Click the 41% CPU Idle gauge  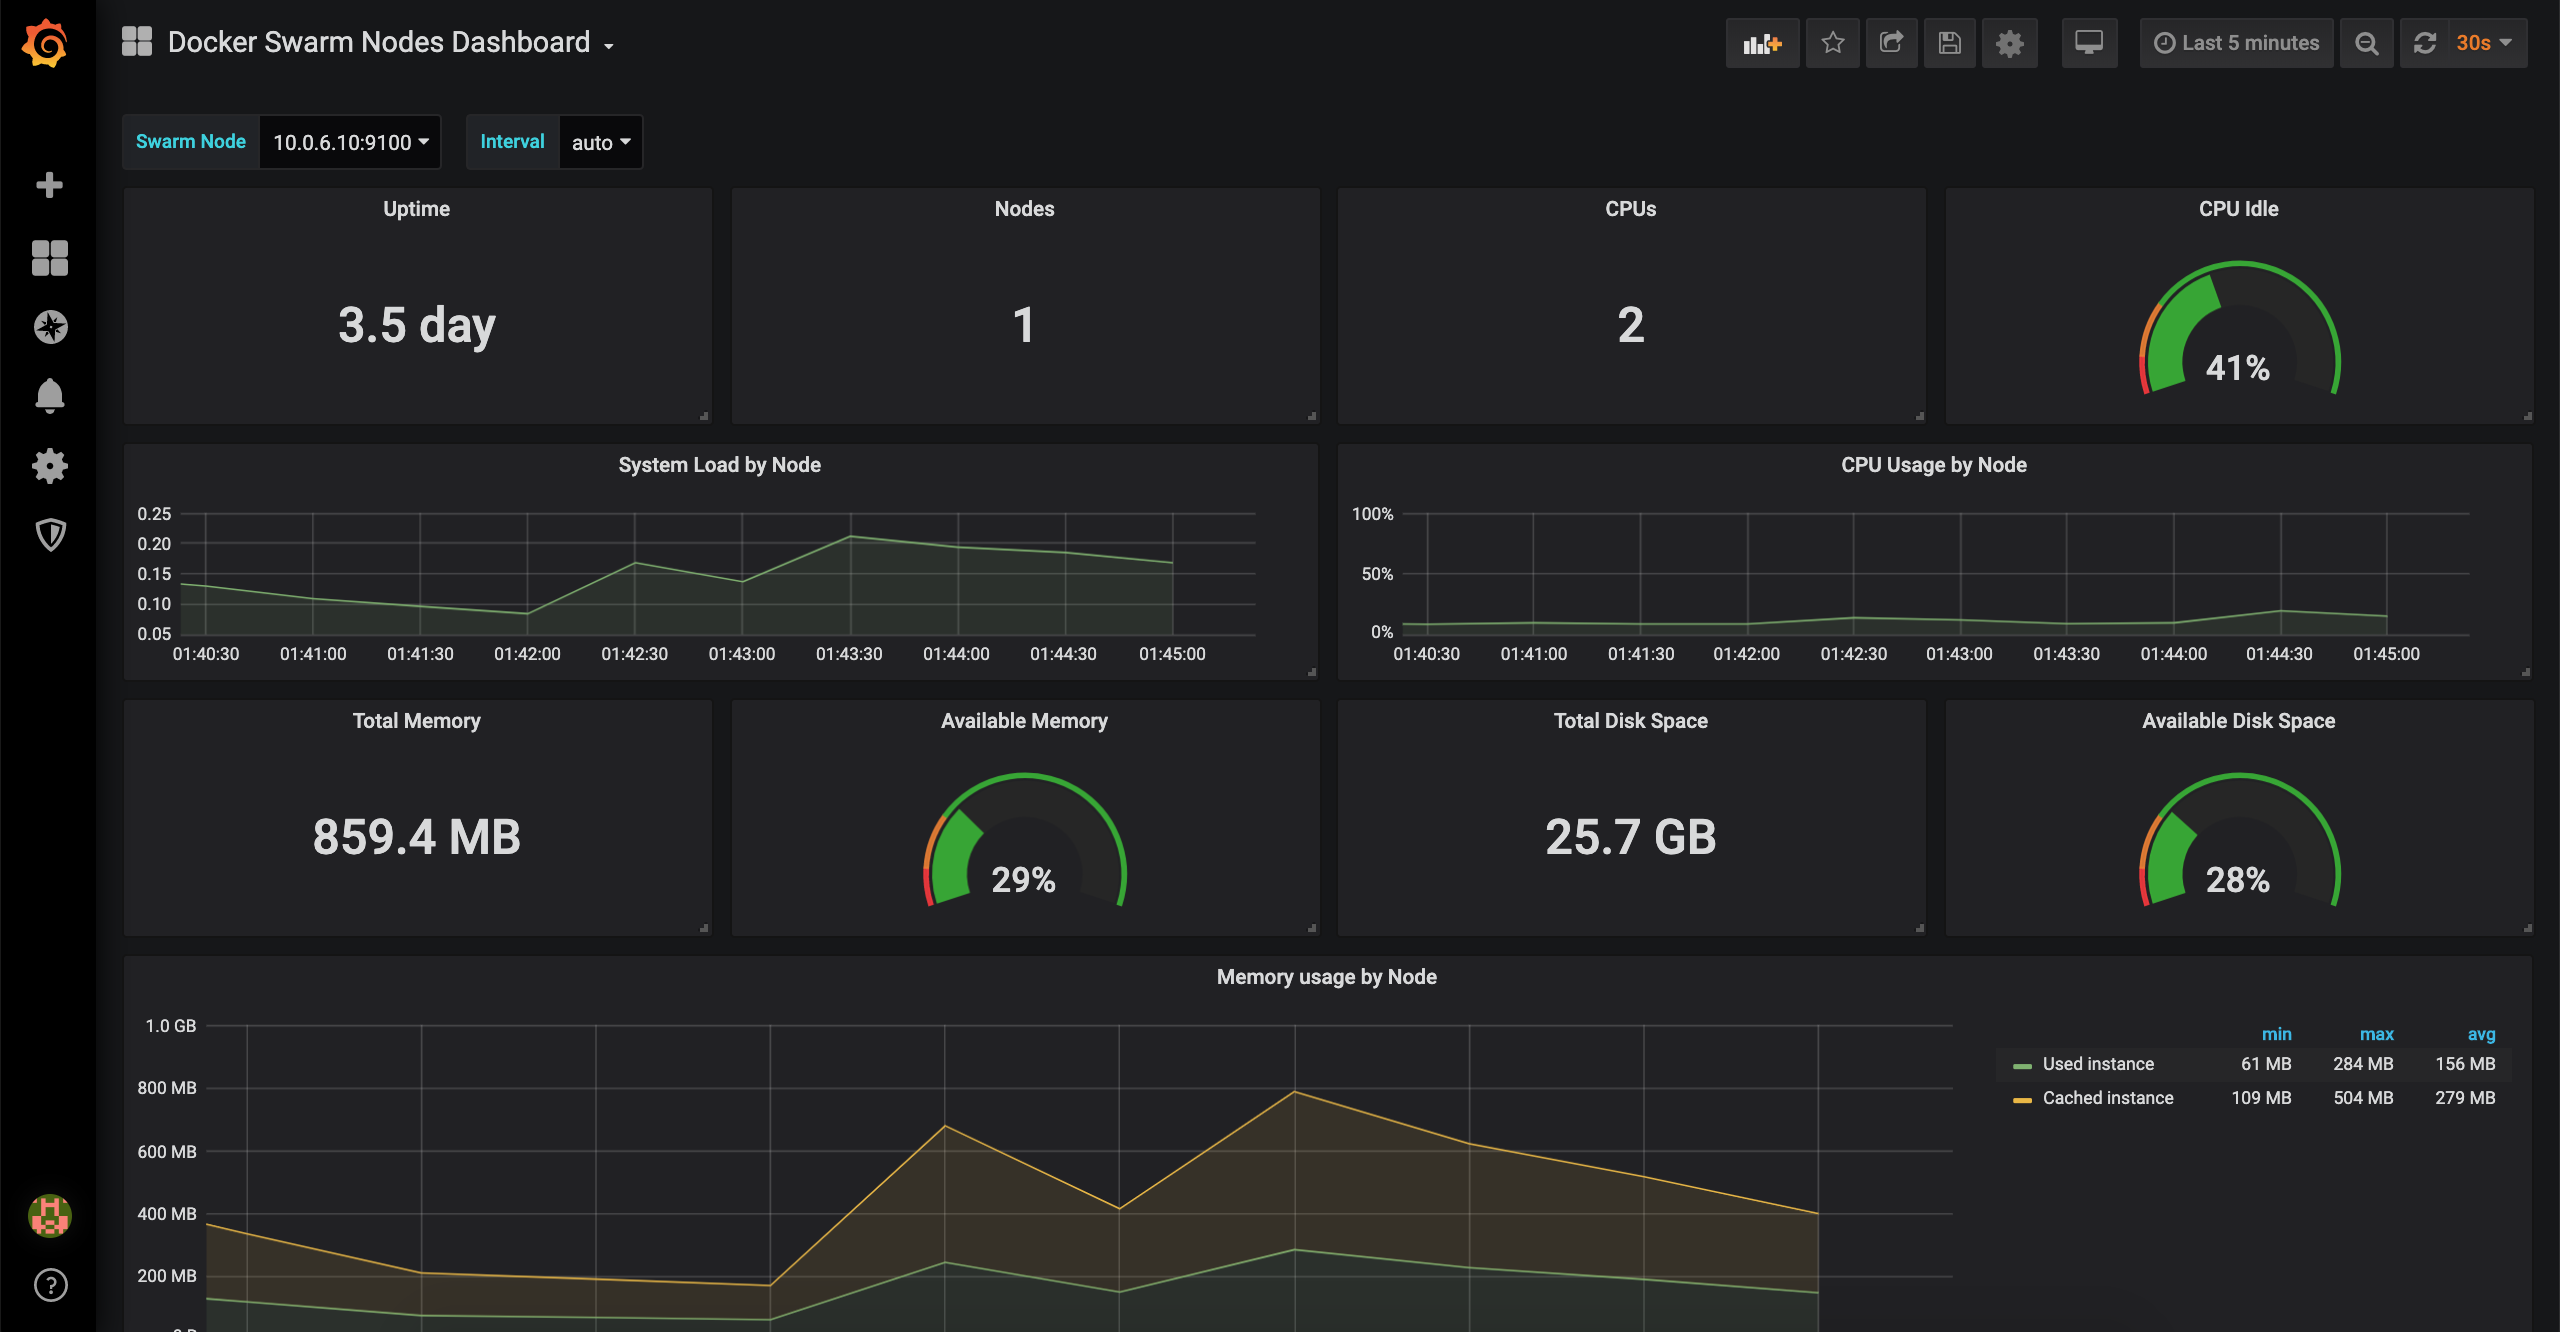point(2239,329)
